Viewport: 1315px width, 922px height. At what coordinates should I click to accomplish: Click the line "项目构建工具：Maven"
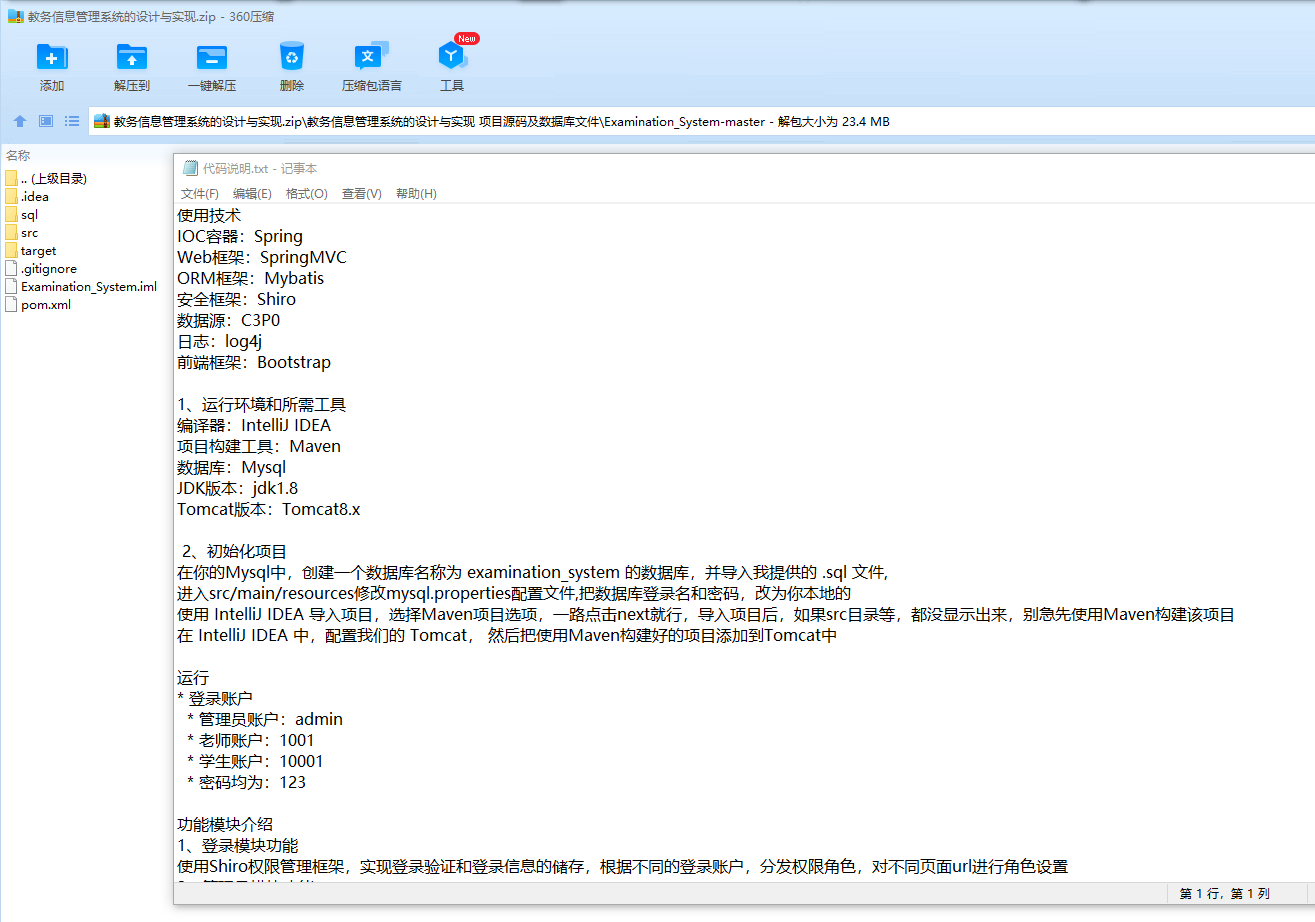(259, 446)
